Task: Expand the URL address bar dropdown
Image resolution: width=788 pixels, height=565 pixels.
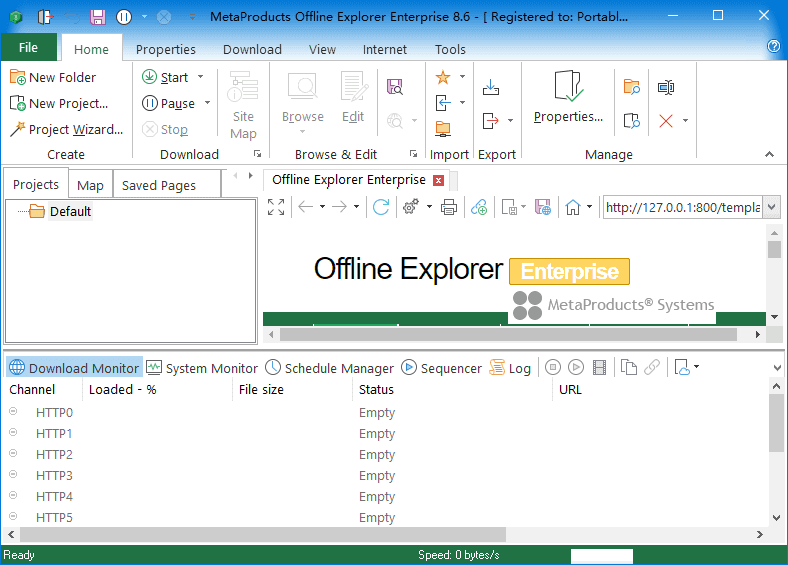Action: pyautogui.click(x=770, y=207)
